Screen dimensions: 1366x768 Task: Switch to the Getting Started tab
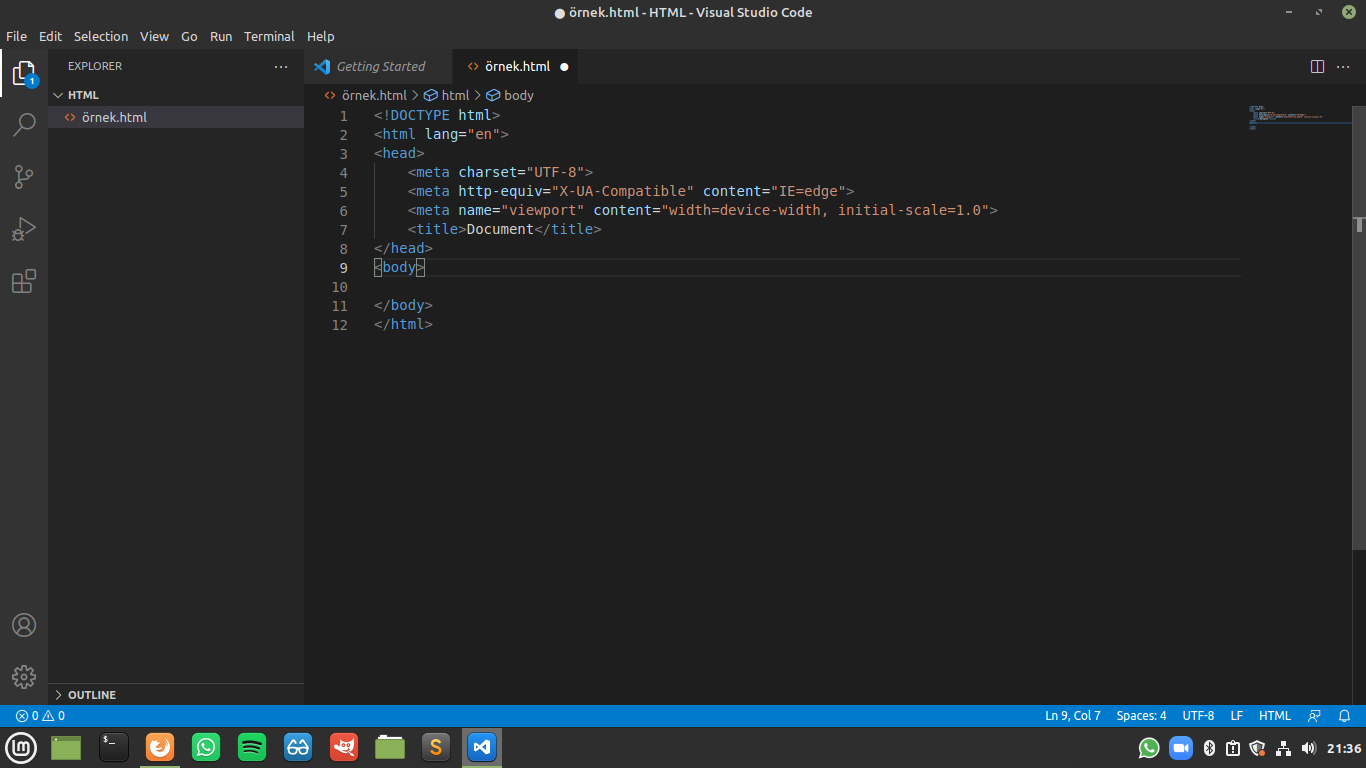(379, 66)
